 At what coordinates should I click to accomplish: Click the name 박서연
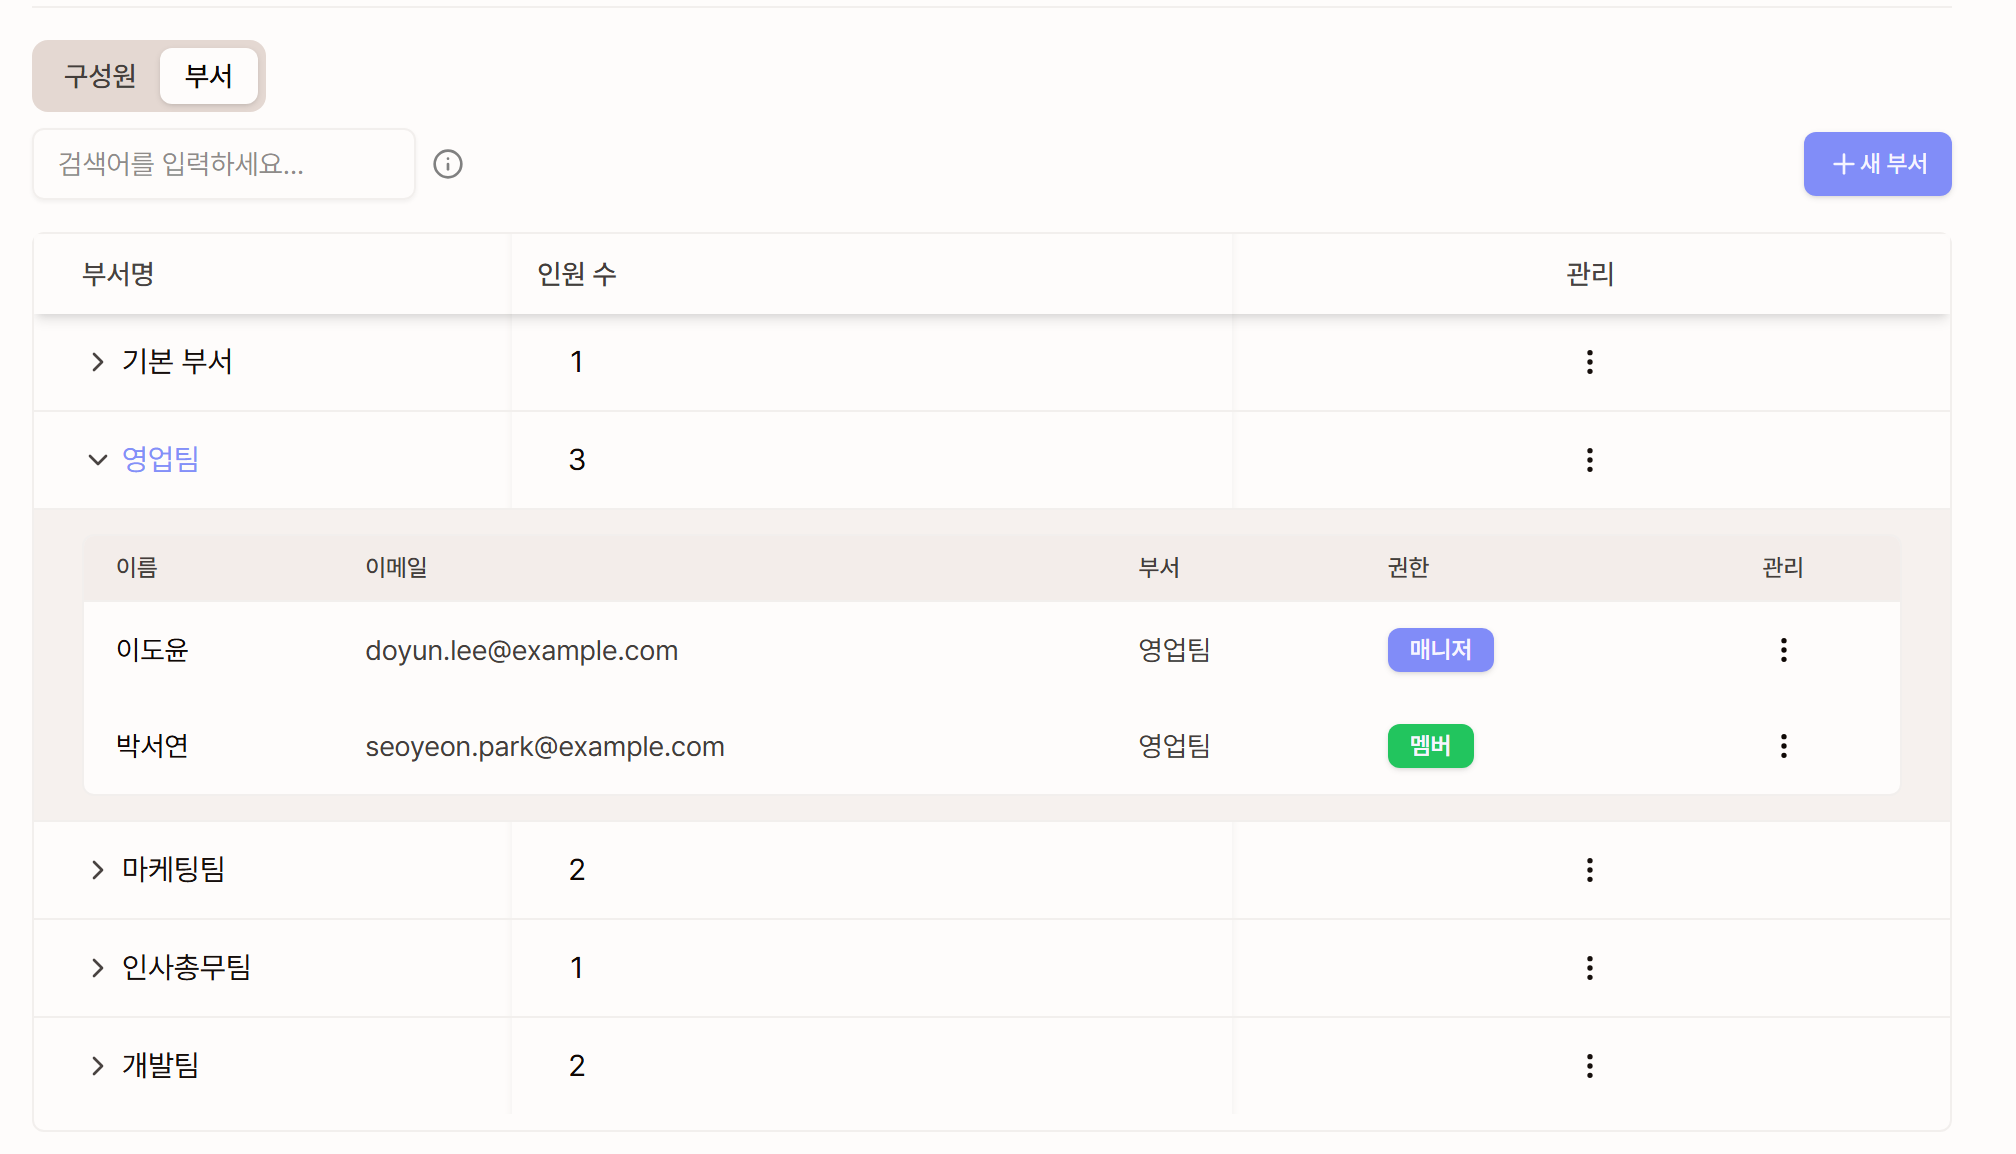pyautogui.click(x=152, y=746)
